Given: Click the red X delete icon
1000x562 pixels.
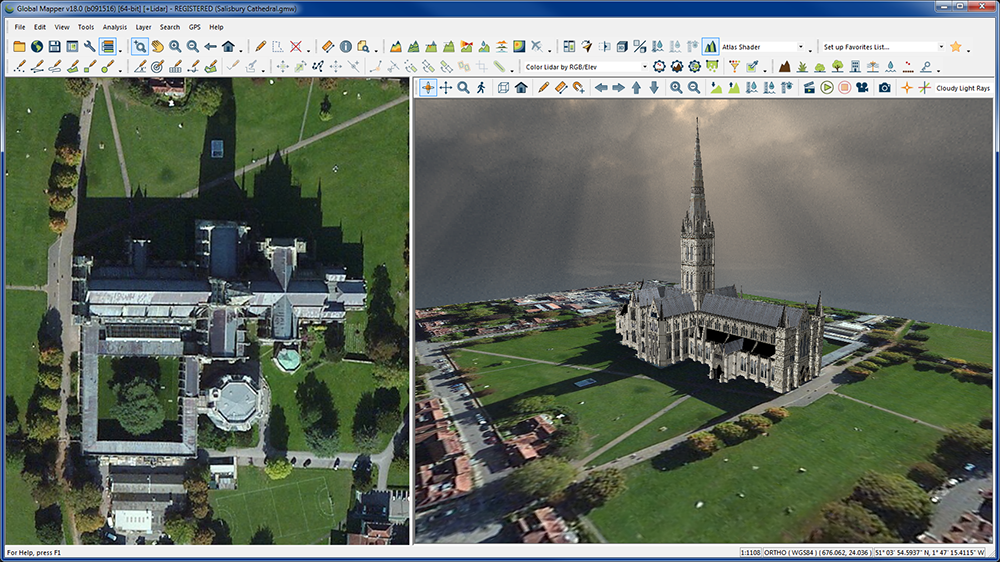Looking at the screenshot, I should (295, 47).
